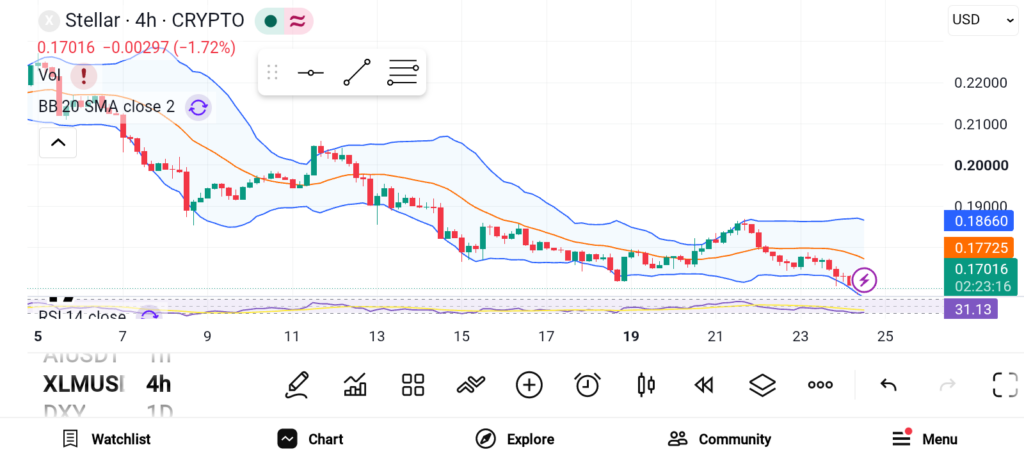Click the 0.20000 price axis level

982,165
